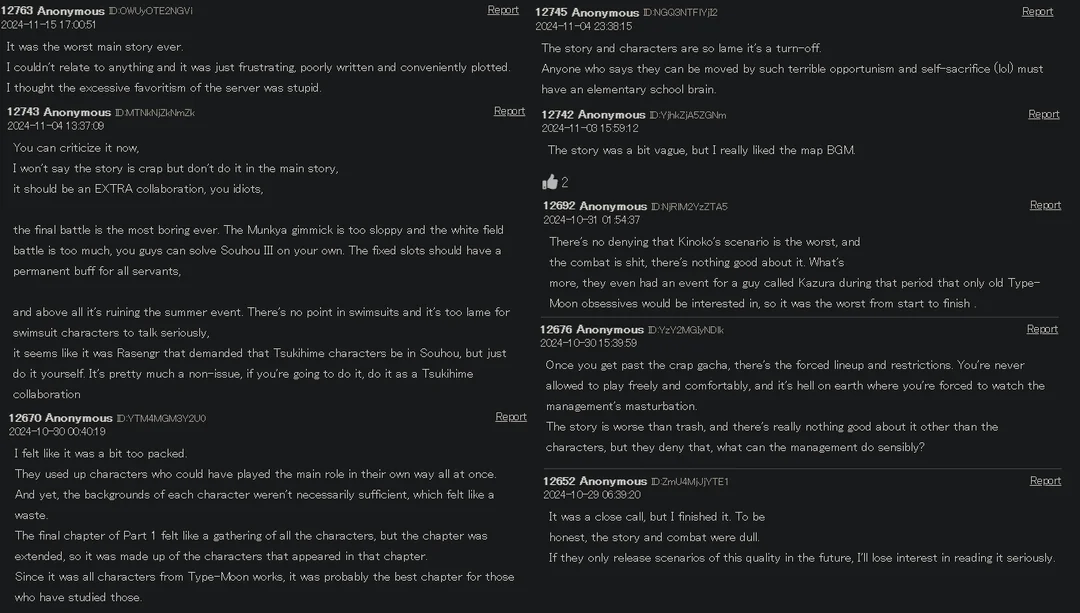This screenshot has width=1080, height=613.
Task: Click the thumbs-up icon under comment 12742
Action: (550, 182)
